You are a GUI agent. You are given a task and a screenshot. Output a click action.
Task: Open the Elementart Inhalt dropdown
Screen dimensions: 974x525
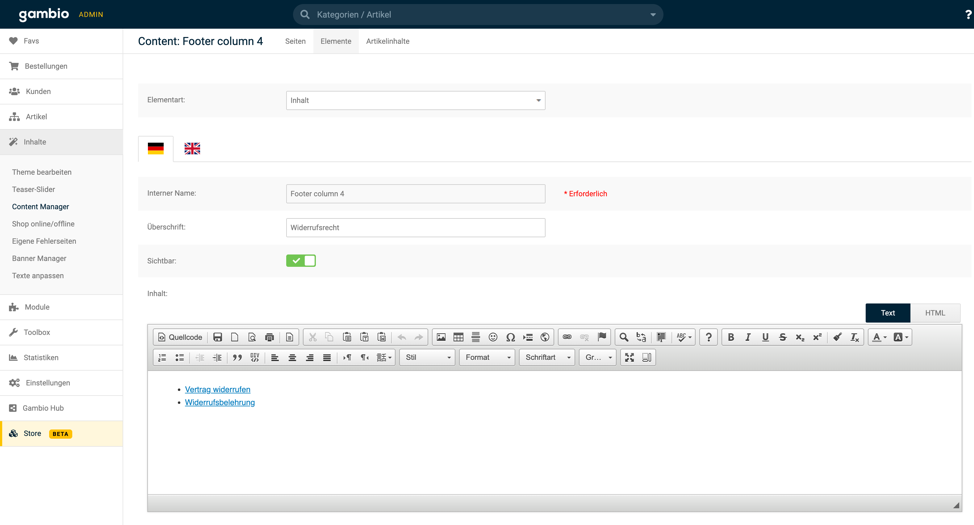pyautogui.click(x=416, y=100)
